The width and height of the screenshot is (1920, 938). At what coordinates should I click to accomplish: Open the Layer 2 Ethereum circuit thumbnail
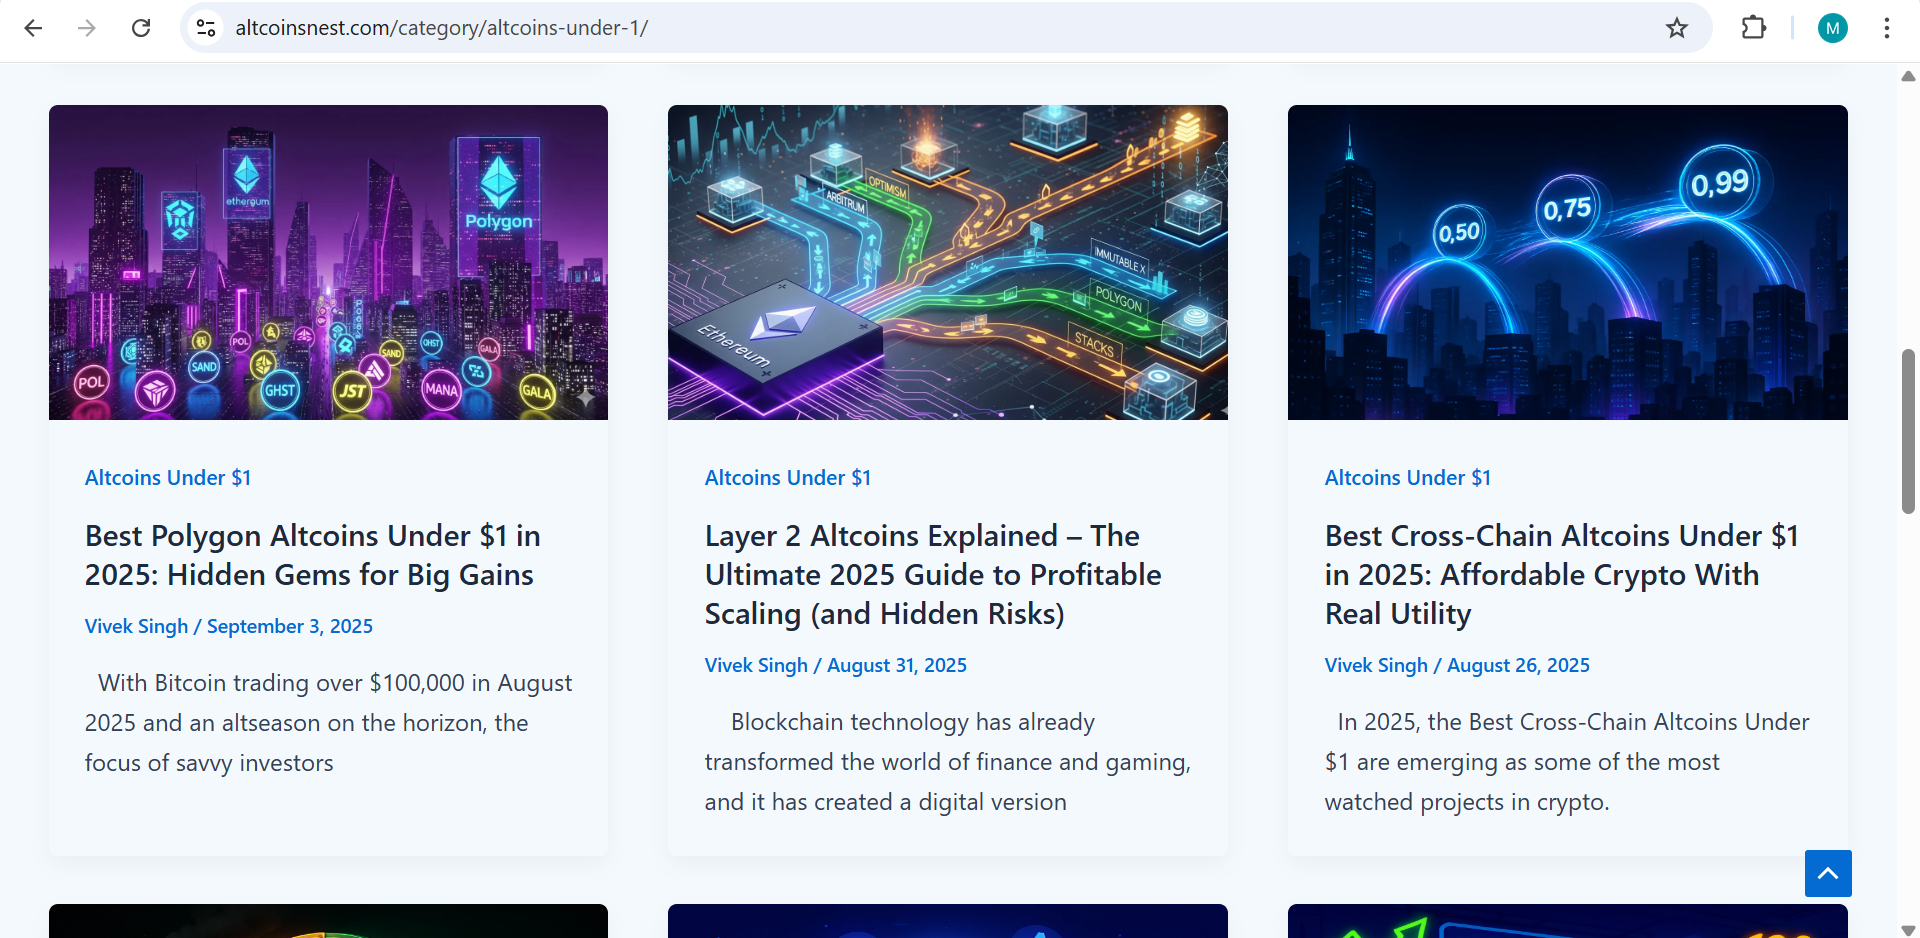click(948, 262)
